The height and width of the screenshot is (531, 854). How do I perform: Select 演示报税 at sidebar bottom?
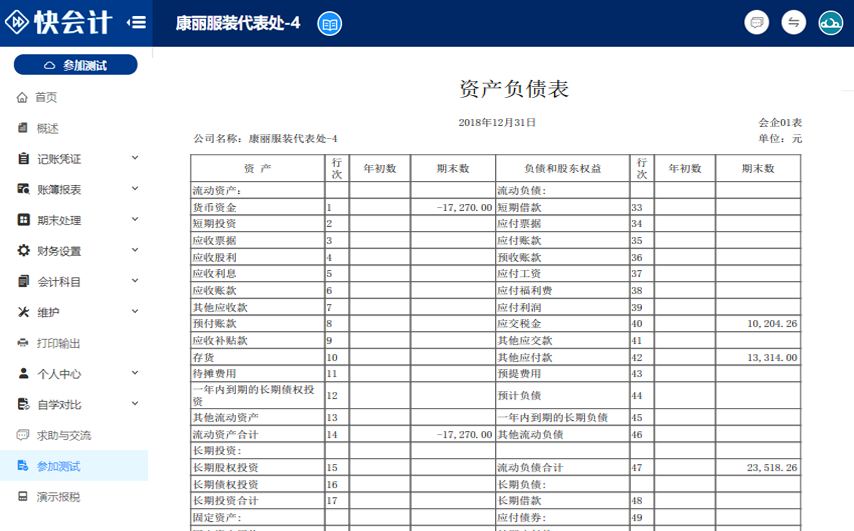[58, 496]
